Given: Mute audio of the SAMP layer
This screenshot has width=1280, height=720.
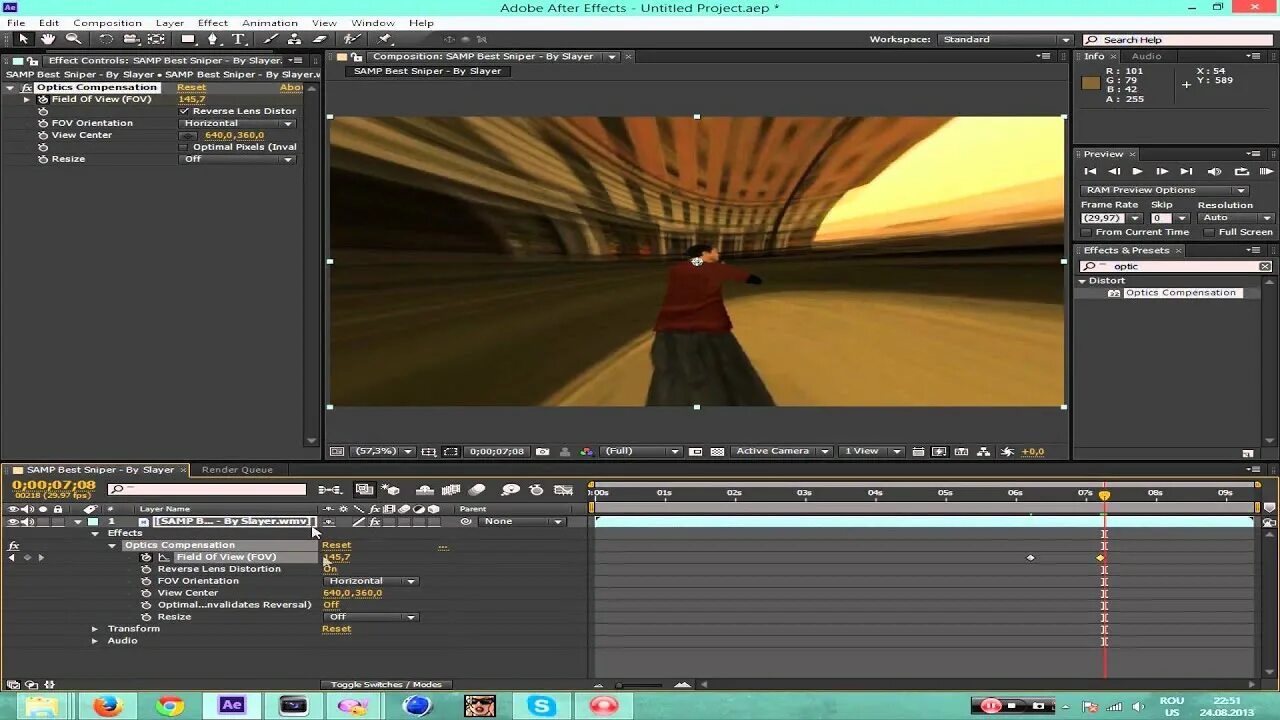Looking at the screenshot, I should click(x=27, y=521).
